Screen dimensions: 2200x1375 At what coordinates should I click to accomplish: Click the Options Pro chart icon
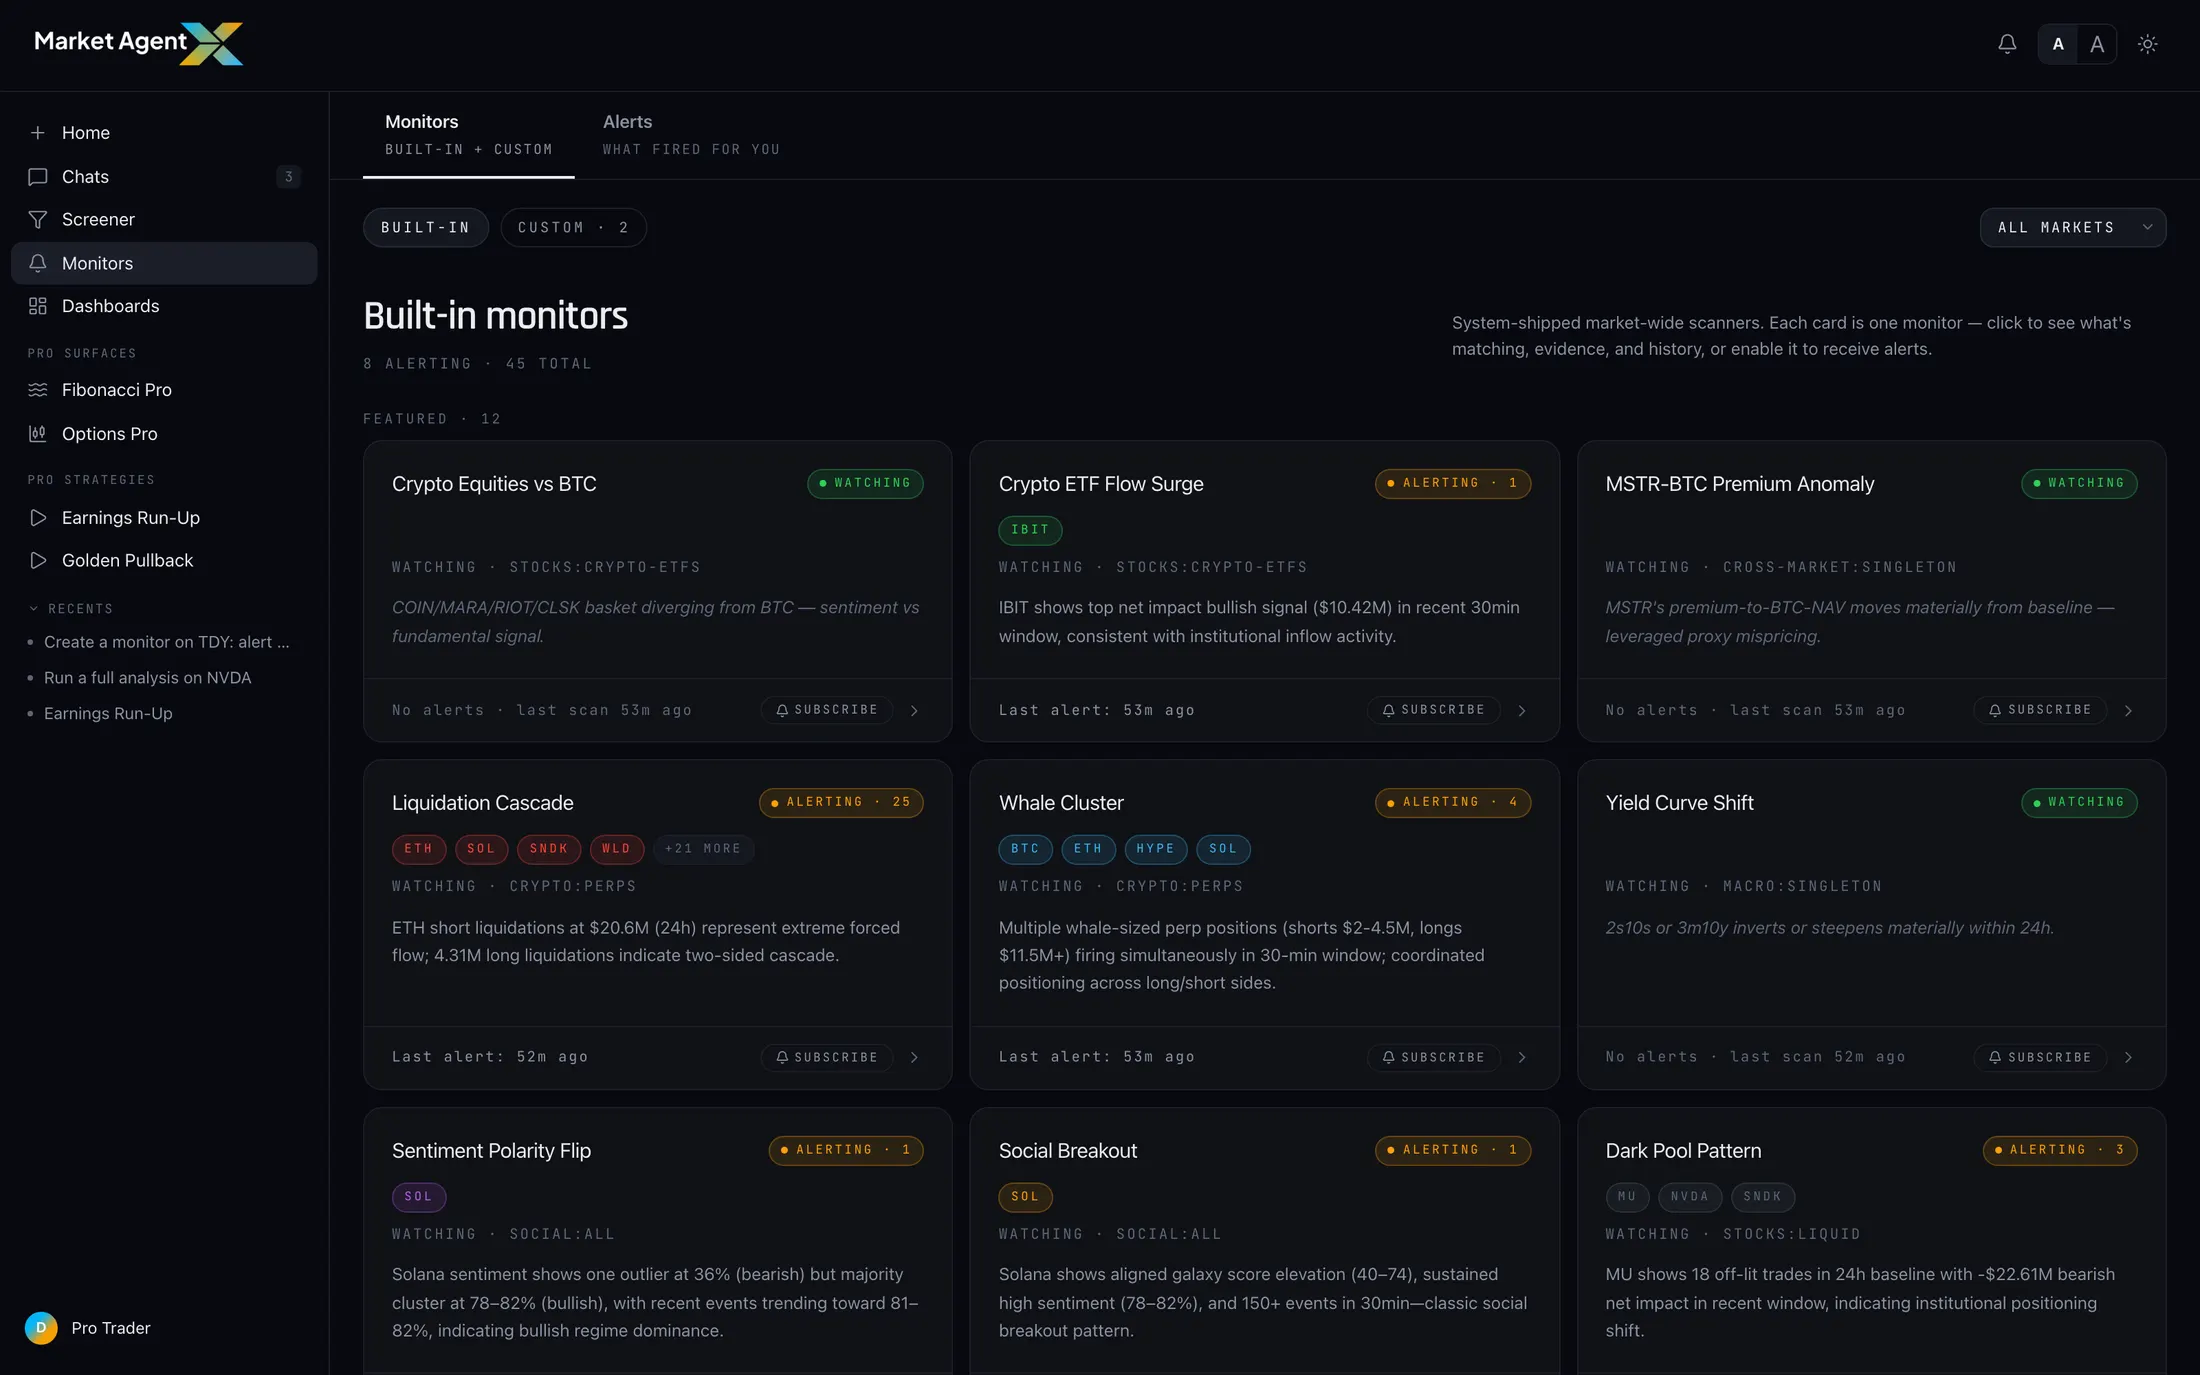(x=38, y=434)
